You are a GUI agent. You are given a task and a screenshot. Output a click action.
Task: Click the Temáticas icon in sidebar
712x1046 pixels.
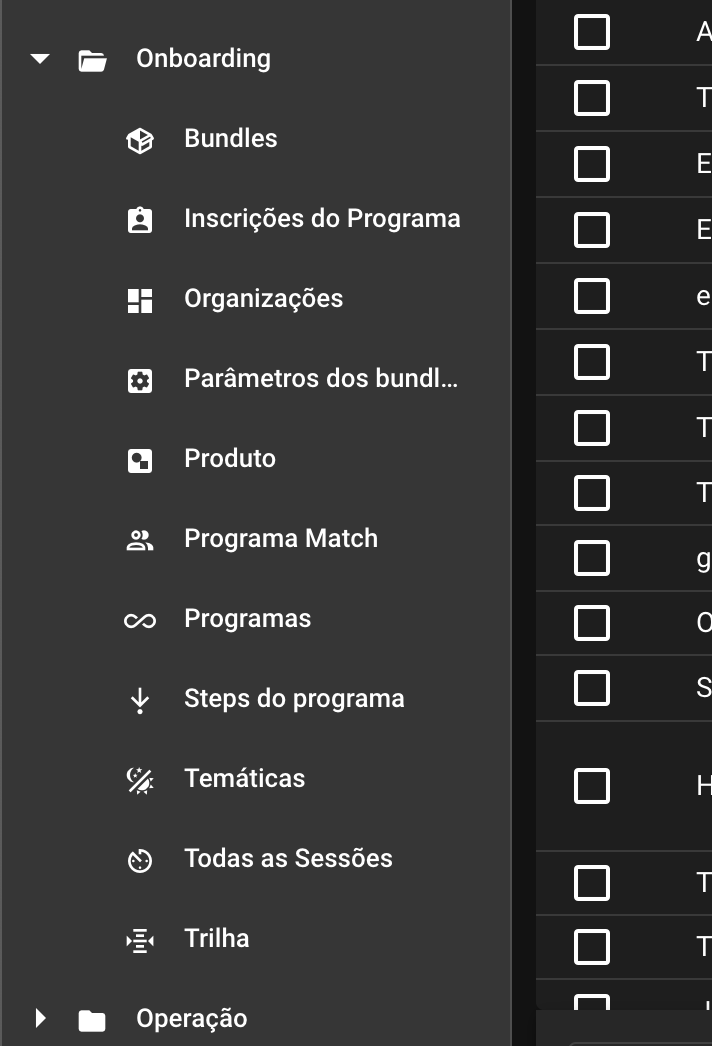[x=139, y=780]
